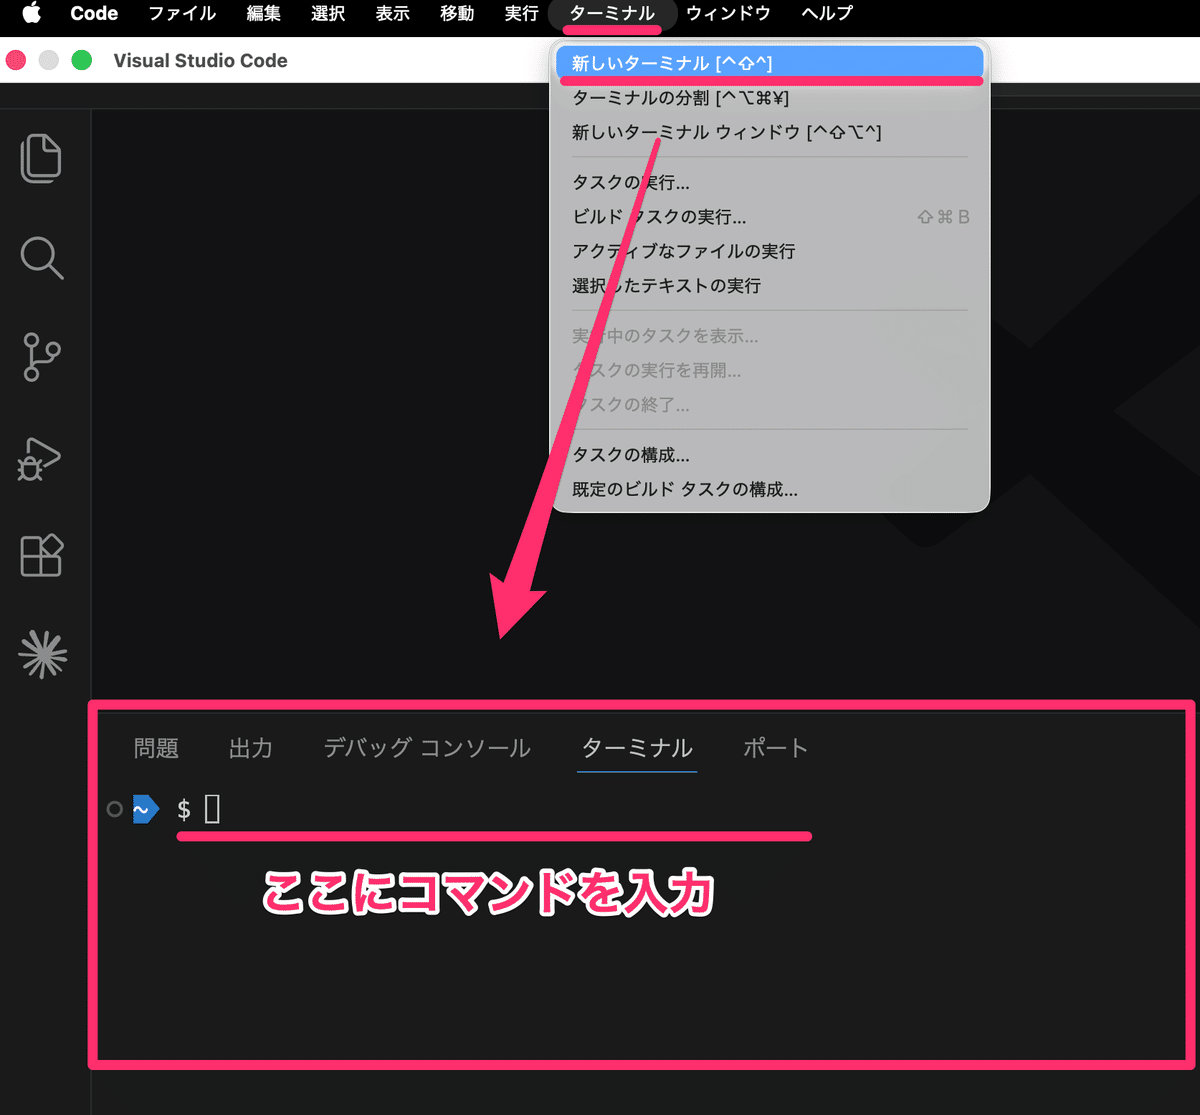The width and height of the screenshot is (1200, 1115).
Task: Switch to the ポート panel tab
Action: pyautogui.click(x=776, y=748)
